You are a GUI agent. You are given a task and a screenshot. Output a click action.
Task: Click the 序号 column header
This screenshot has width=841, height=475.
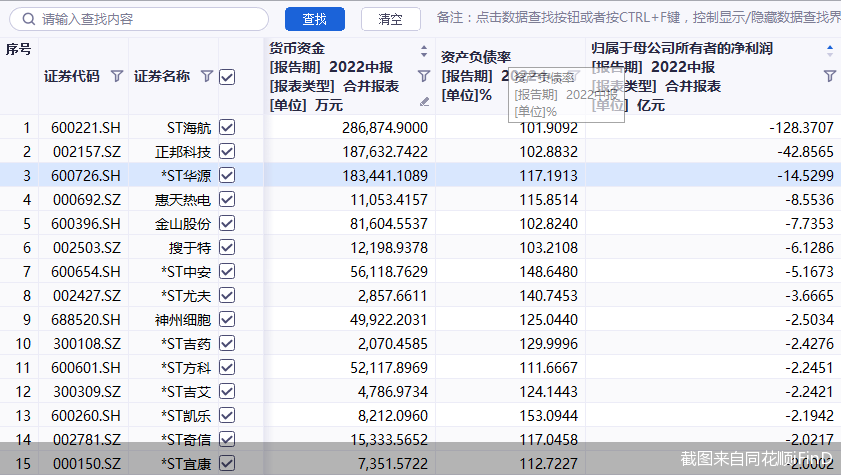pyautogui.click(x=18, y=49)
